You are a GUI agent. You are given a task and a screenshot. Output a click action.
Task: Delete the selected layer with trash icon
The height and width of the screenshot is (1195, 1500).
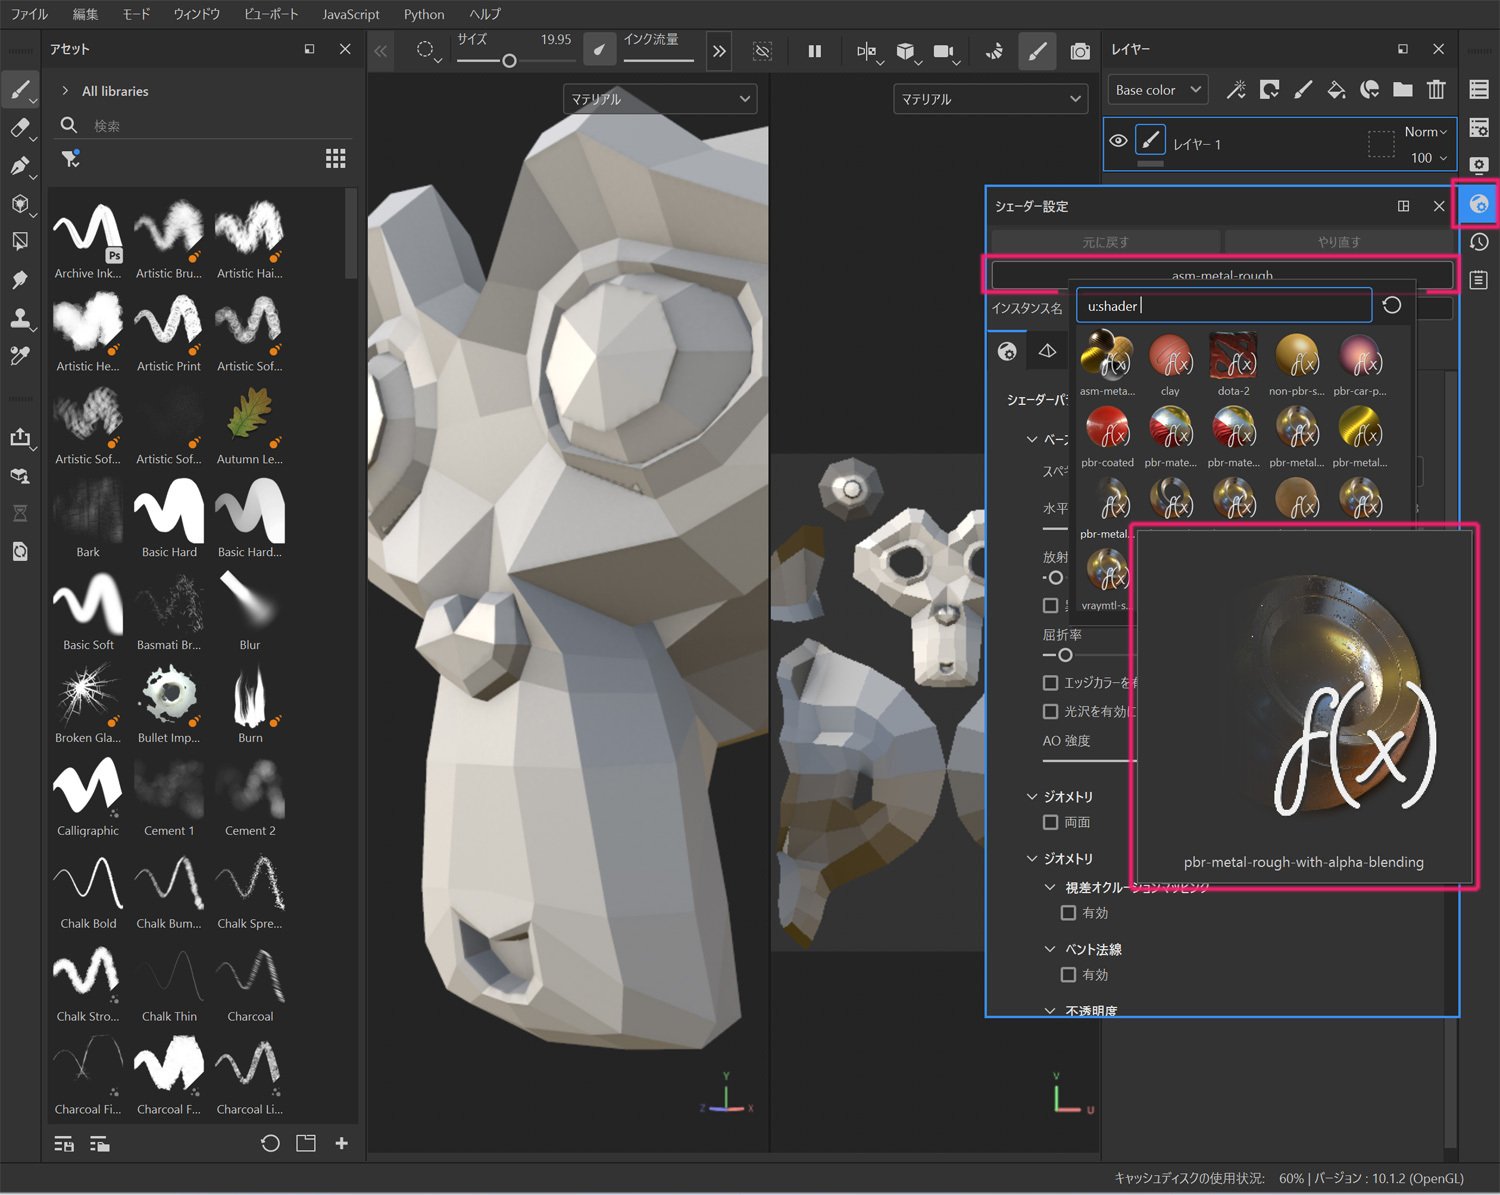(x=1436, y=90)
